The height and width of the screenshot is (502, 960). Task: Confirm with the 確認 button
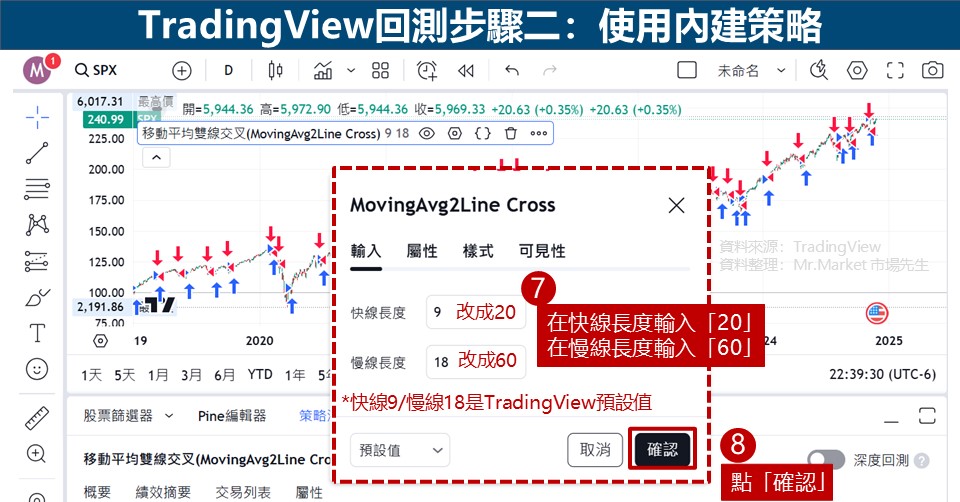pos(662,450)
